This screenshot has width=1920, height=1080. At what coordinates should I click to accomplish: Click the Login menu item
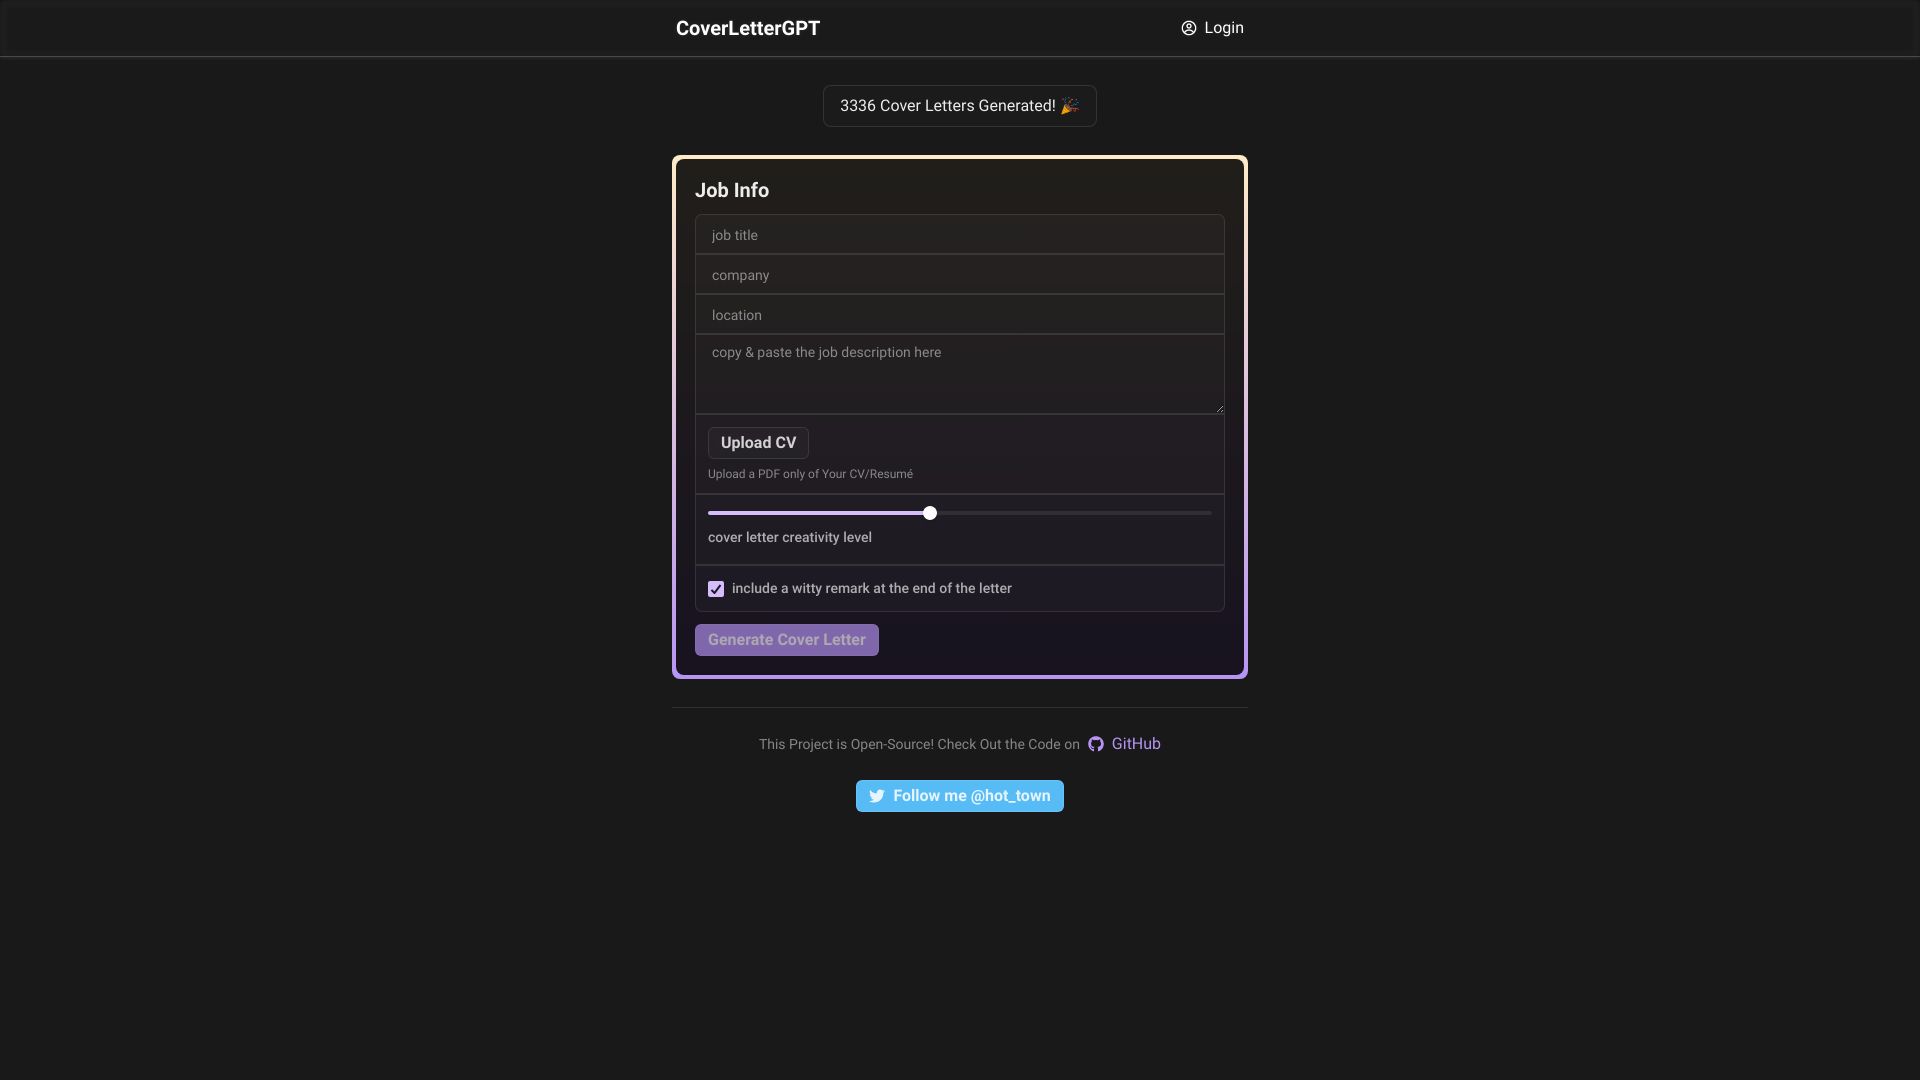point(1211,28)
